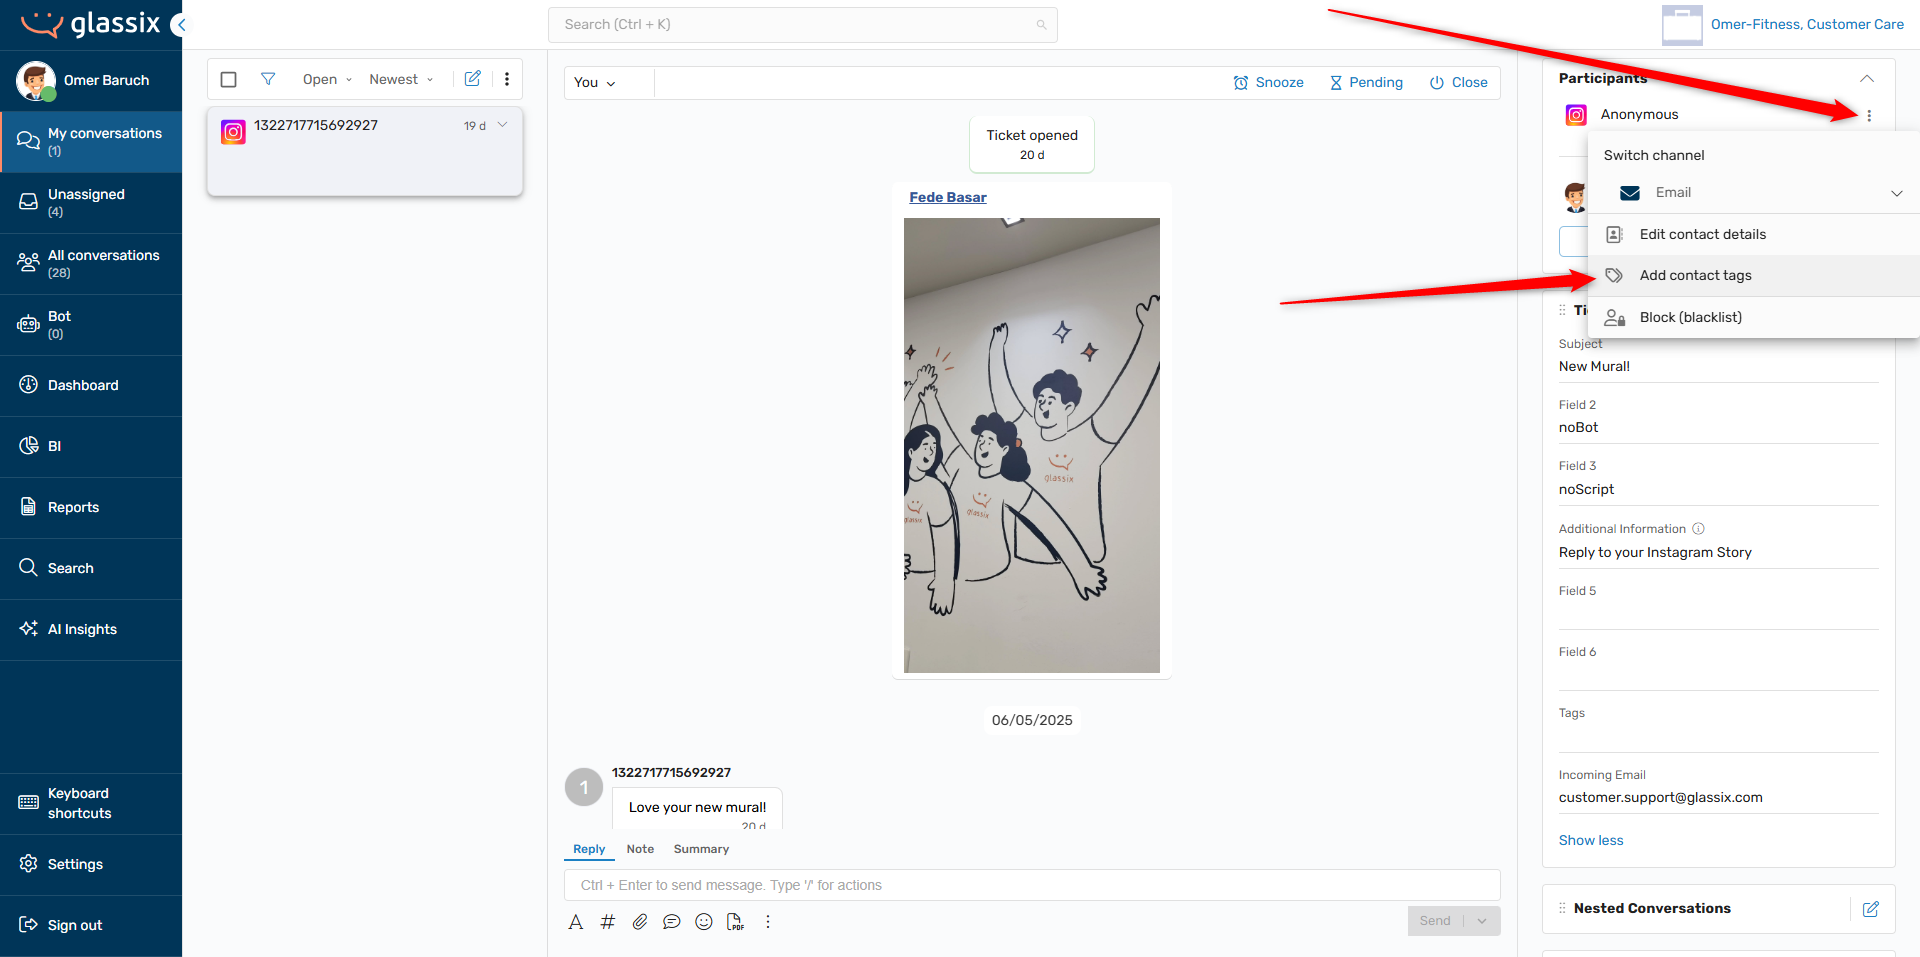Open Unassigned conversations list
This screenshot has width=1920, height=957.
[91, 203]
